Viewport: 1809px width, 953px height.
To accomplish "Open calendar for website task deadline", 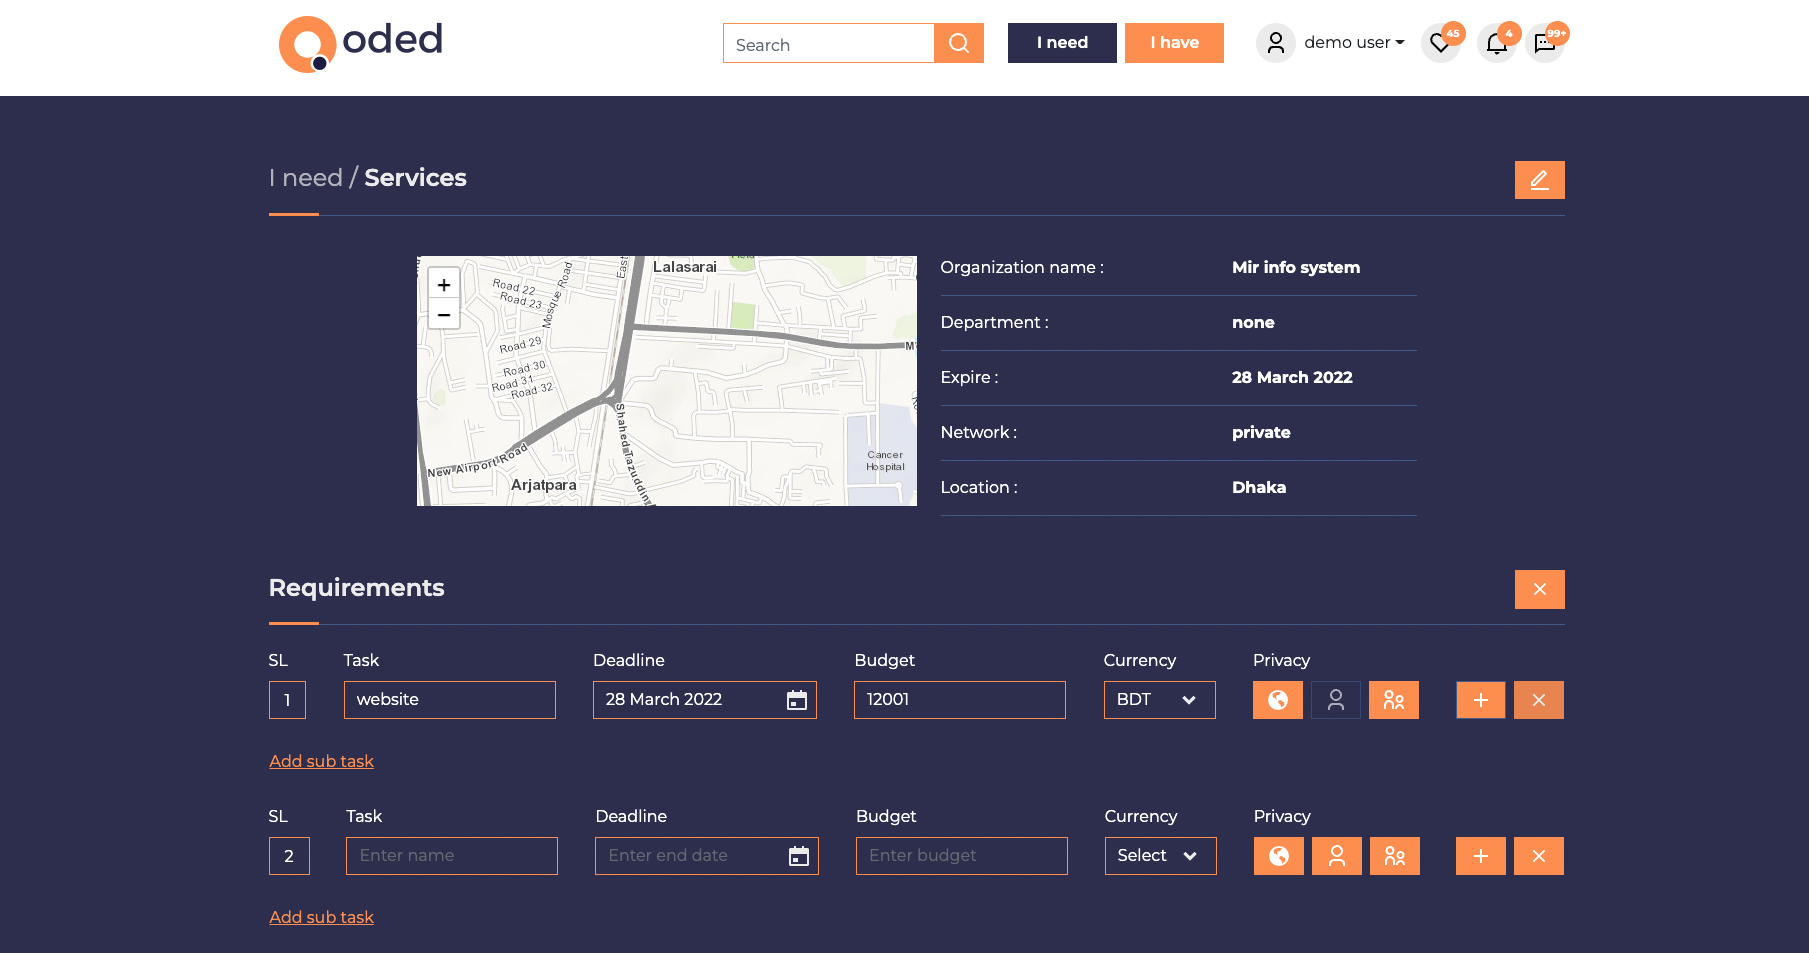I will click(x=797, y=700).
